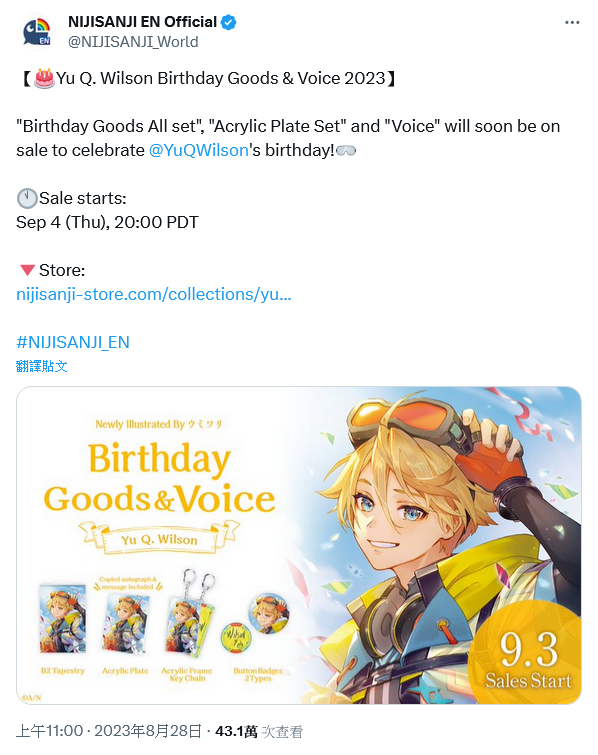This screenshot has width=598, height=755.
Task: Click the #NIJISANJI_EN hashtag
Action: [x=73, y=342]
